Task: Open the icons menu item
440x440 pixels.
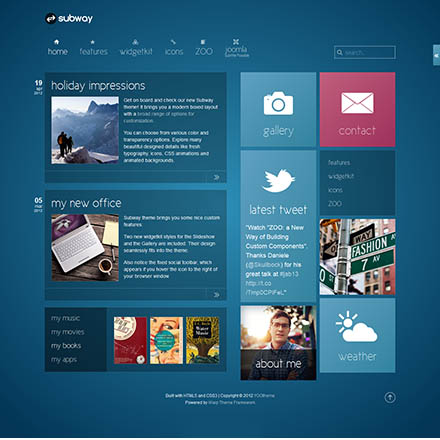Action: click(174, 52)
